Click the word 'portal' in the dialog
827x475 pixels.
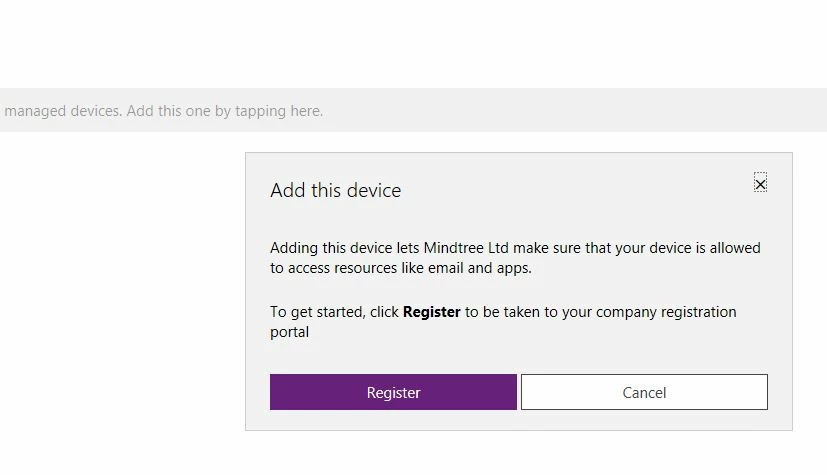coord(290,332)
